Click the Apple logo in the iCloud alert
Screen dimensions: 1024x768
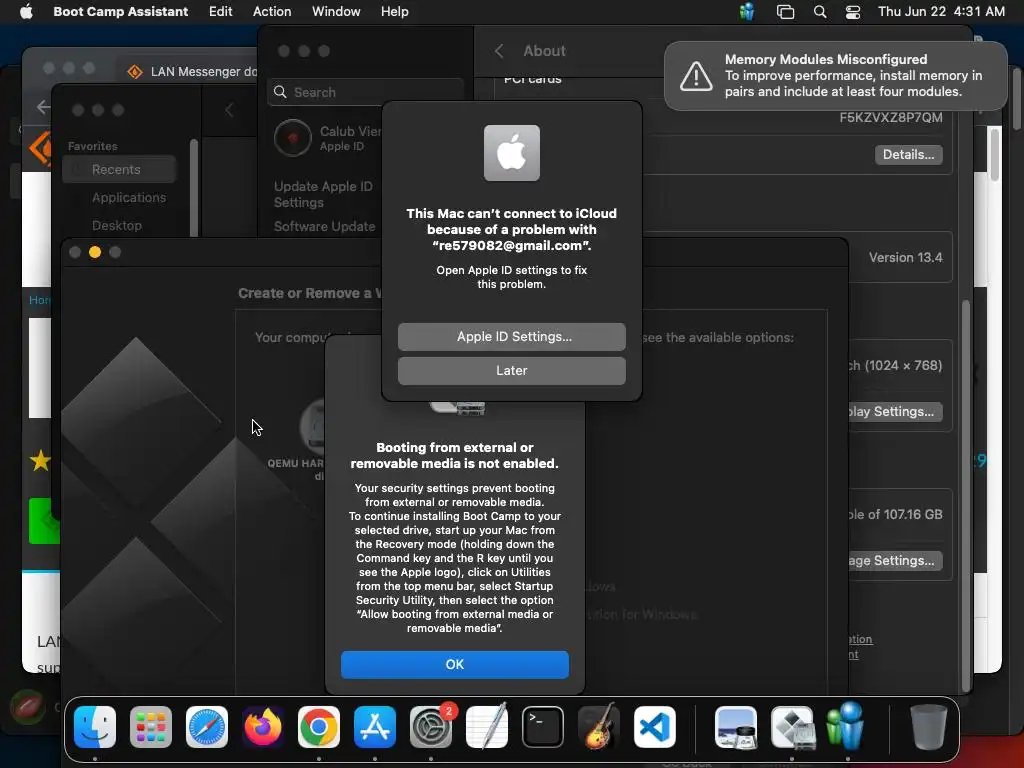pyautogui.click(x=512, y=153)
